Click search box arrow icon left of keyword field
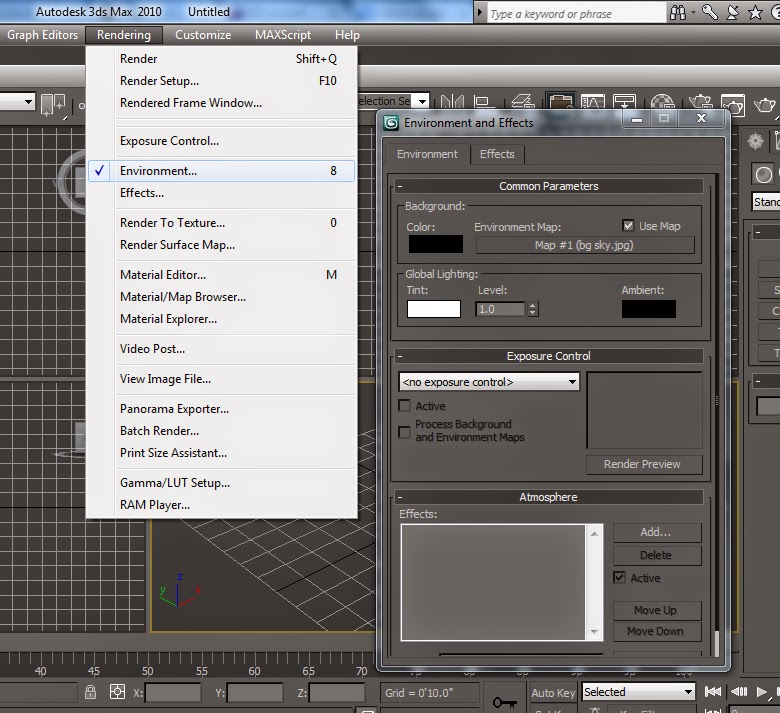 point(480,12)
